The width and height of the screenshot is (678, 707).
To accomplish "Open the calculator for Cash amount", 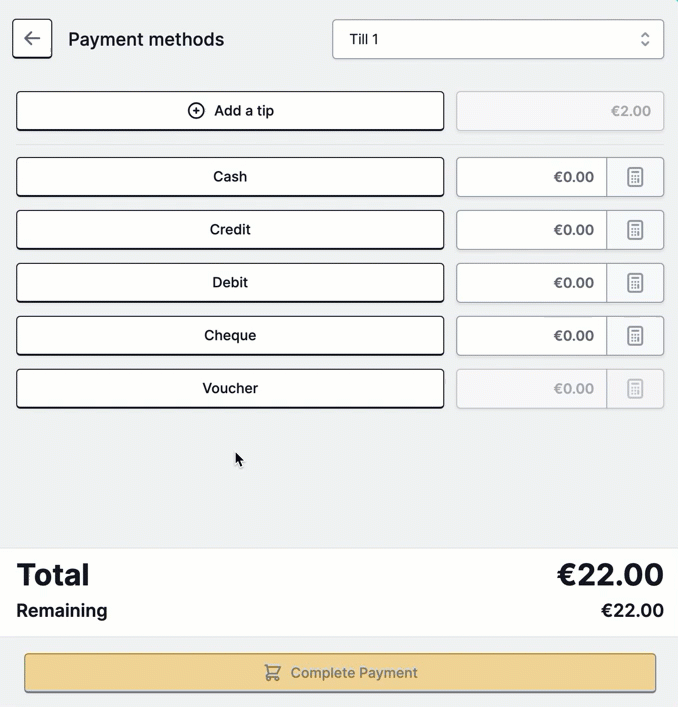I will 635,177.
